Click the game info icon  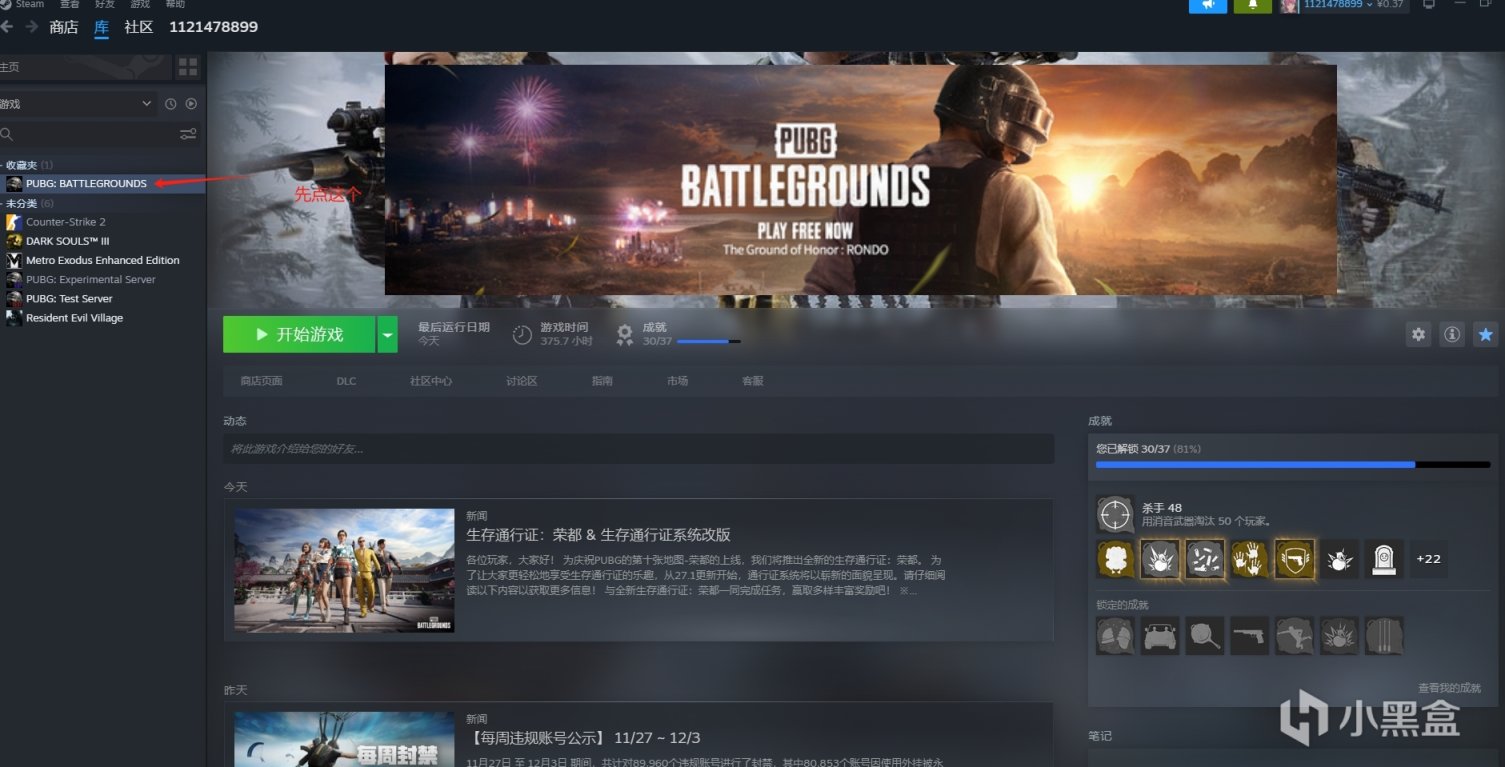pyautogui.click(x=1452, y=335)
